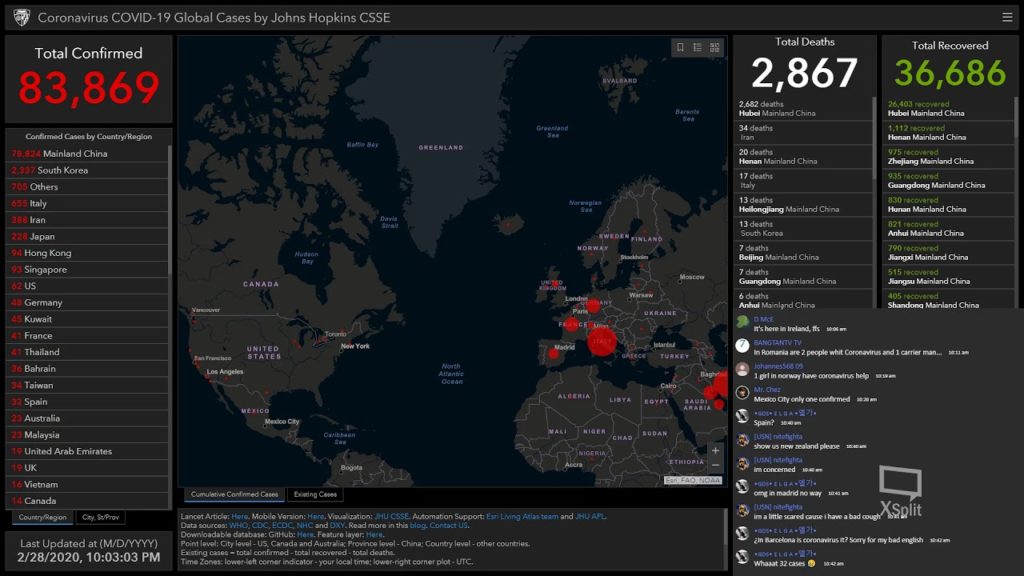This screenshot has width=1024, height=576.
Task: Open the map legend icon
Action: pyautogui.click(x=698, y=48)
